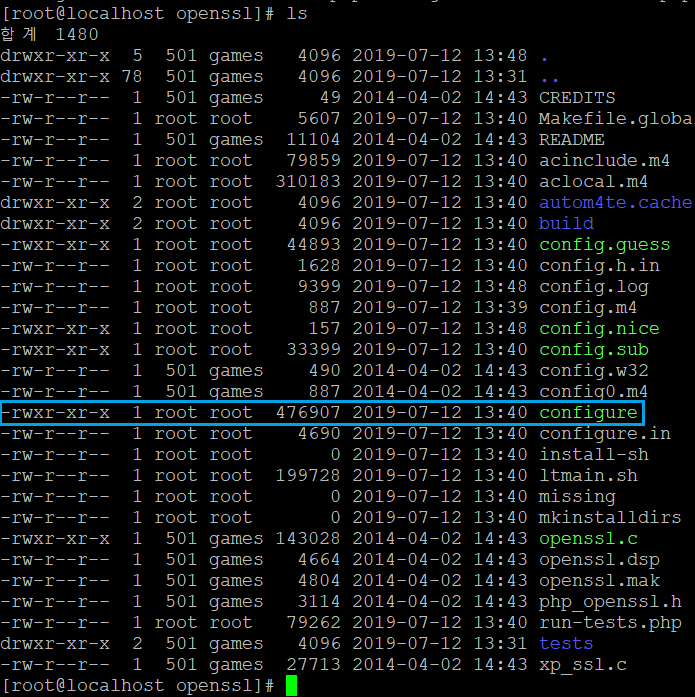Viewport: 695px width, 697px height.
Task: Select the configure executable name
Action: click(588, 413)
